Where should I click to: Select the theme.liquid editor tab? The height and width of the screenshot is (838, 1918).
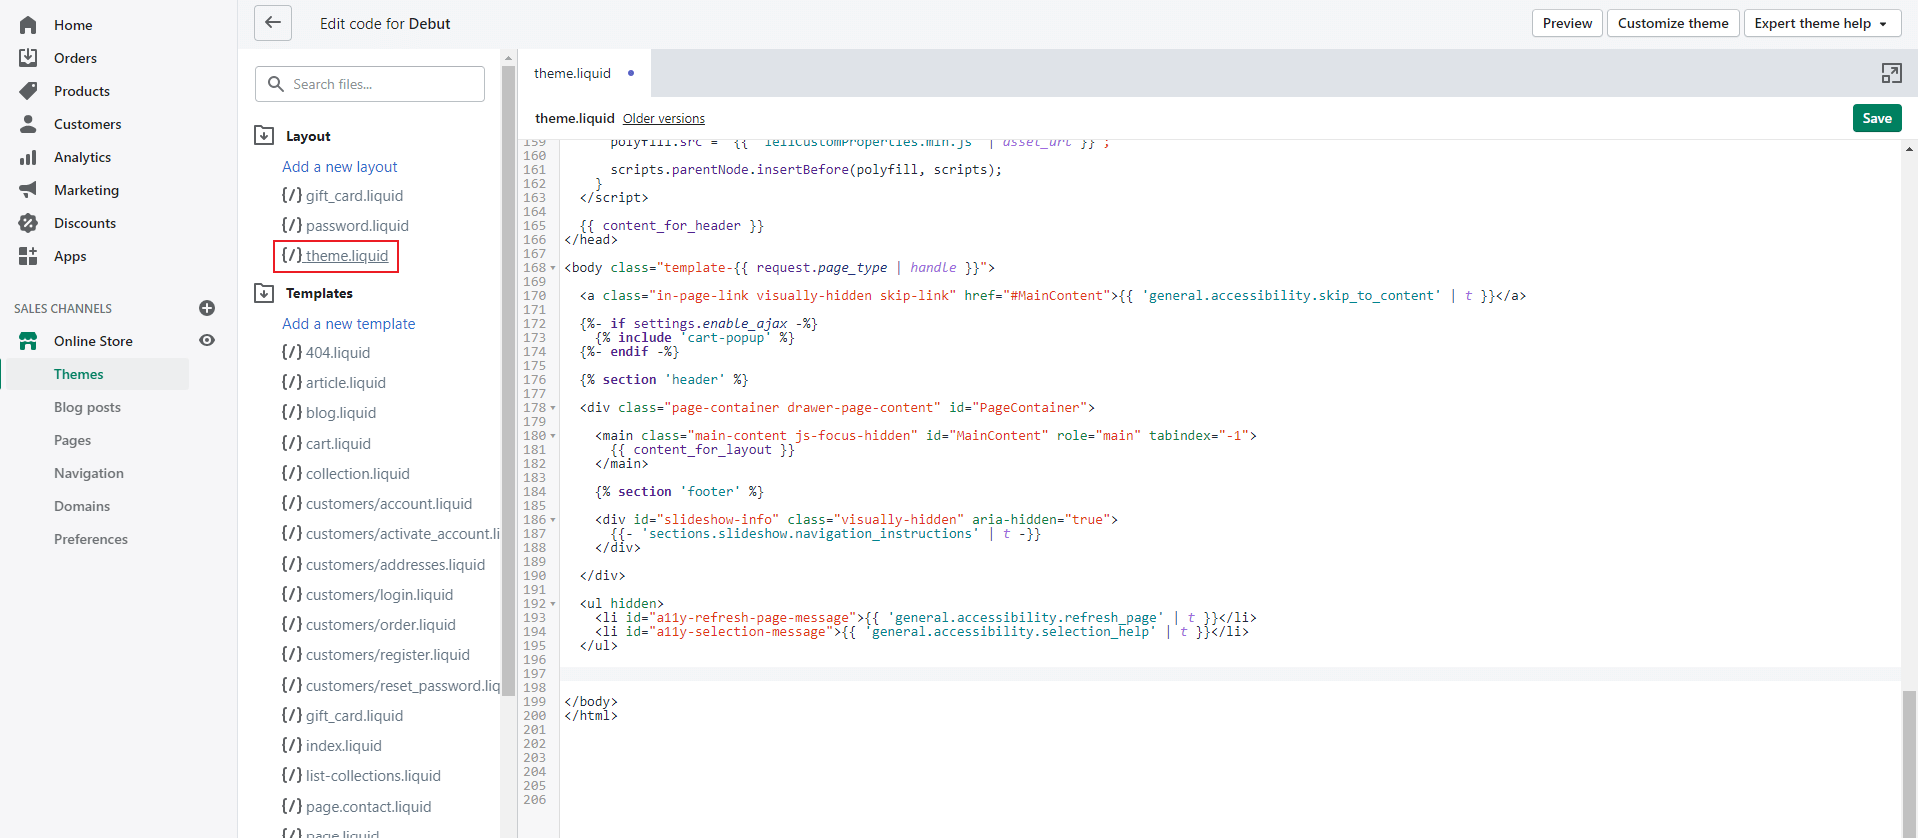pyautogui.click(x=584, y=73)
